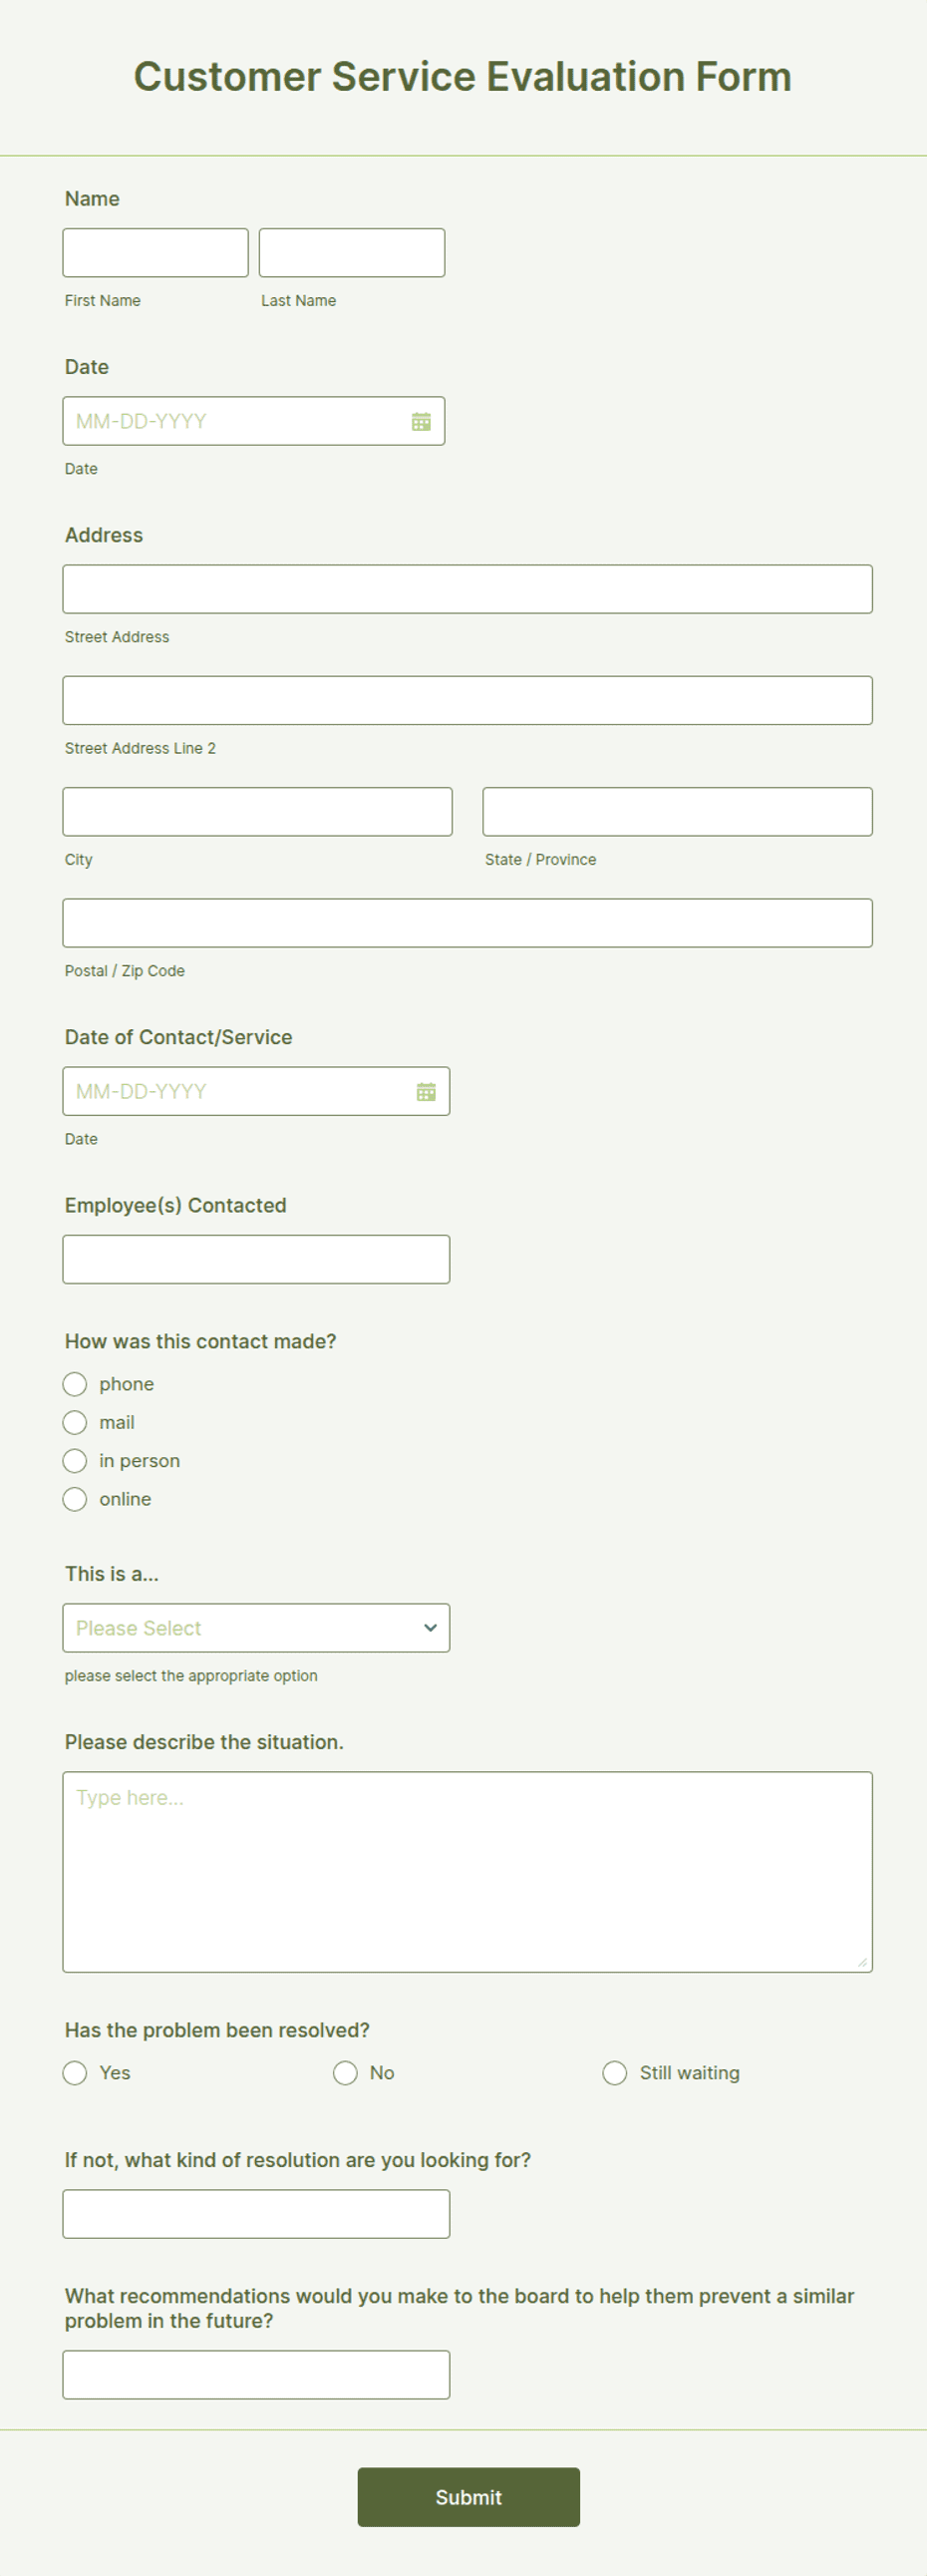Select the Street Address Line 2 field

click(467, 700)
